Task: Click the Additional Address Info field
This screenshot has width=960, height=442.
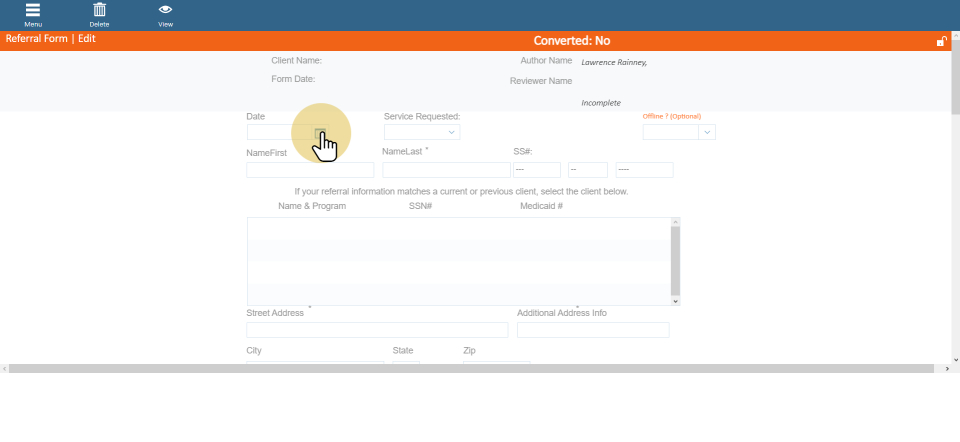Action: tap(593, 330)
